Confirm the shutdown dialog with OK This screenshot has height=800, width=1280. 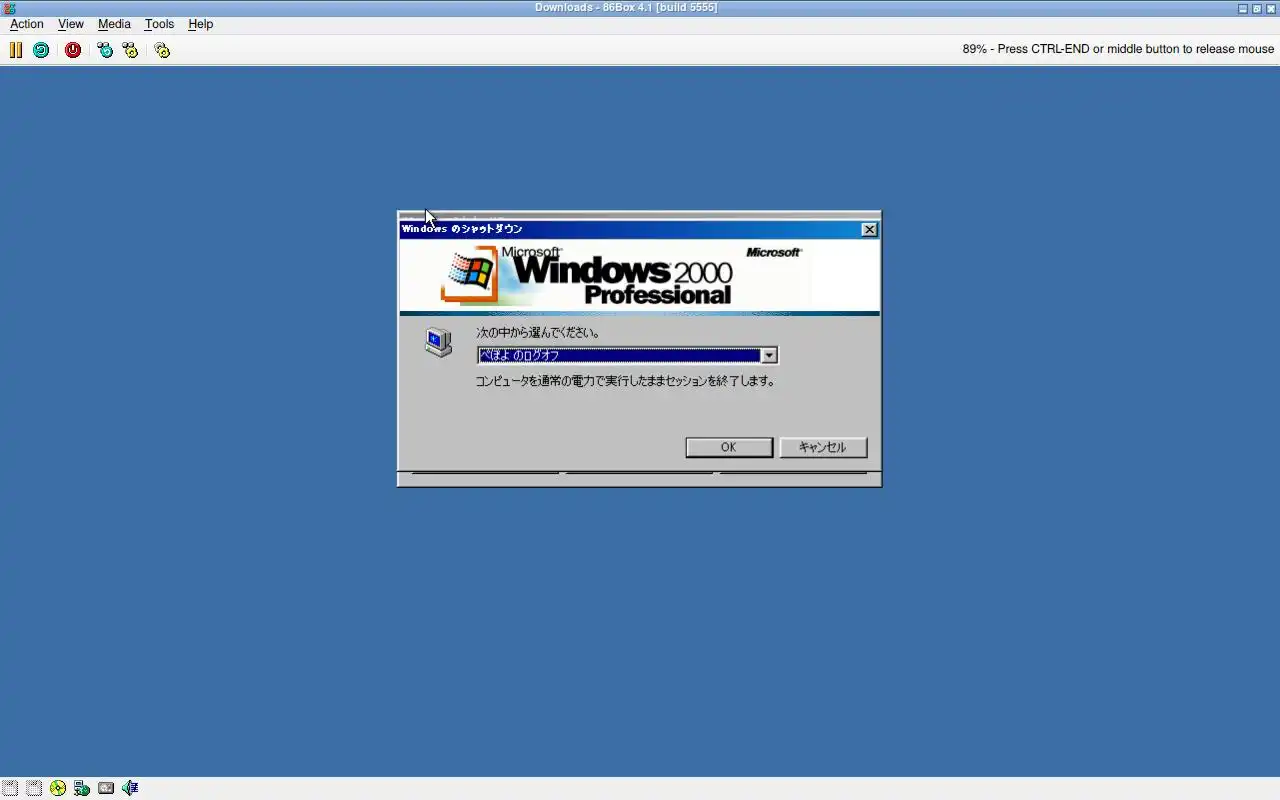click(729, 447)
